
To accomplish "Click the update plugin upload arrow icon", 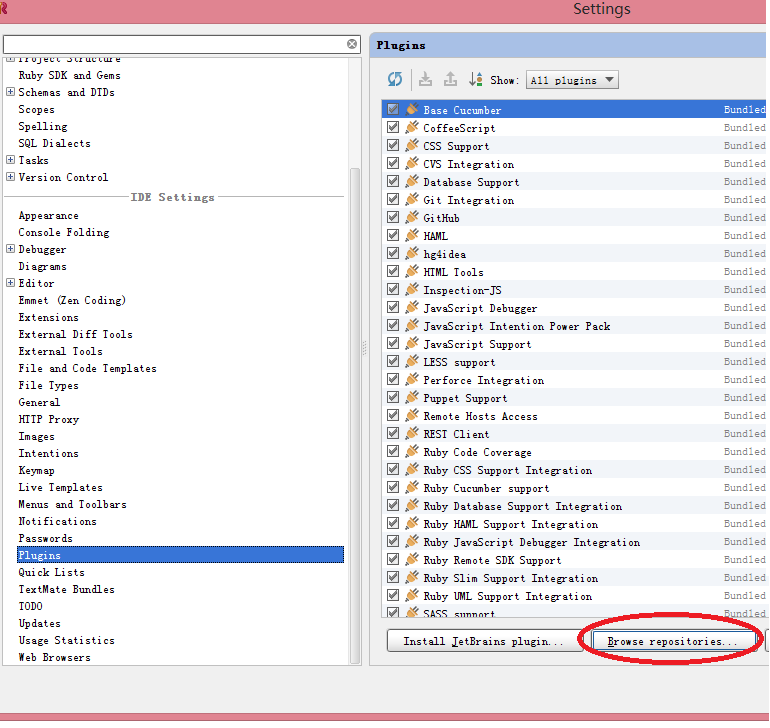I will (x=450, y=79).
